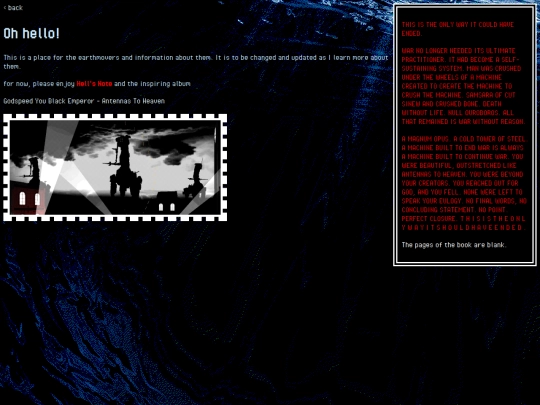
Task: Click the intro sentence about the earthmovers
Action: pyautogui.click(x=196, y=62)
